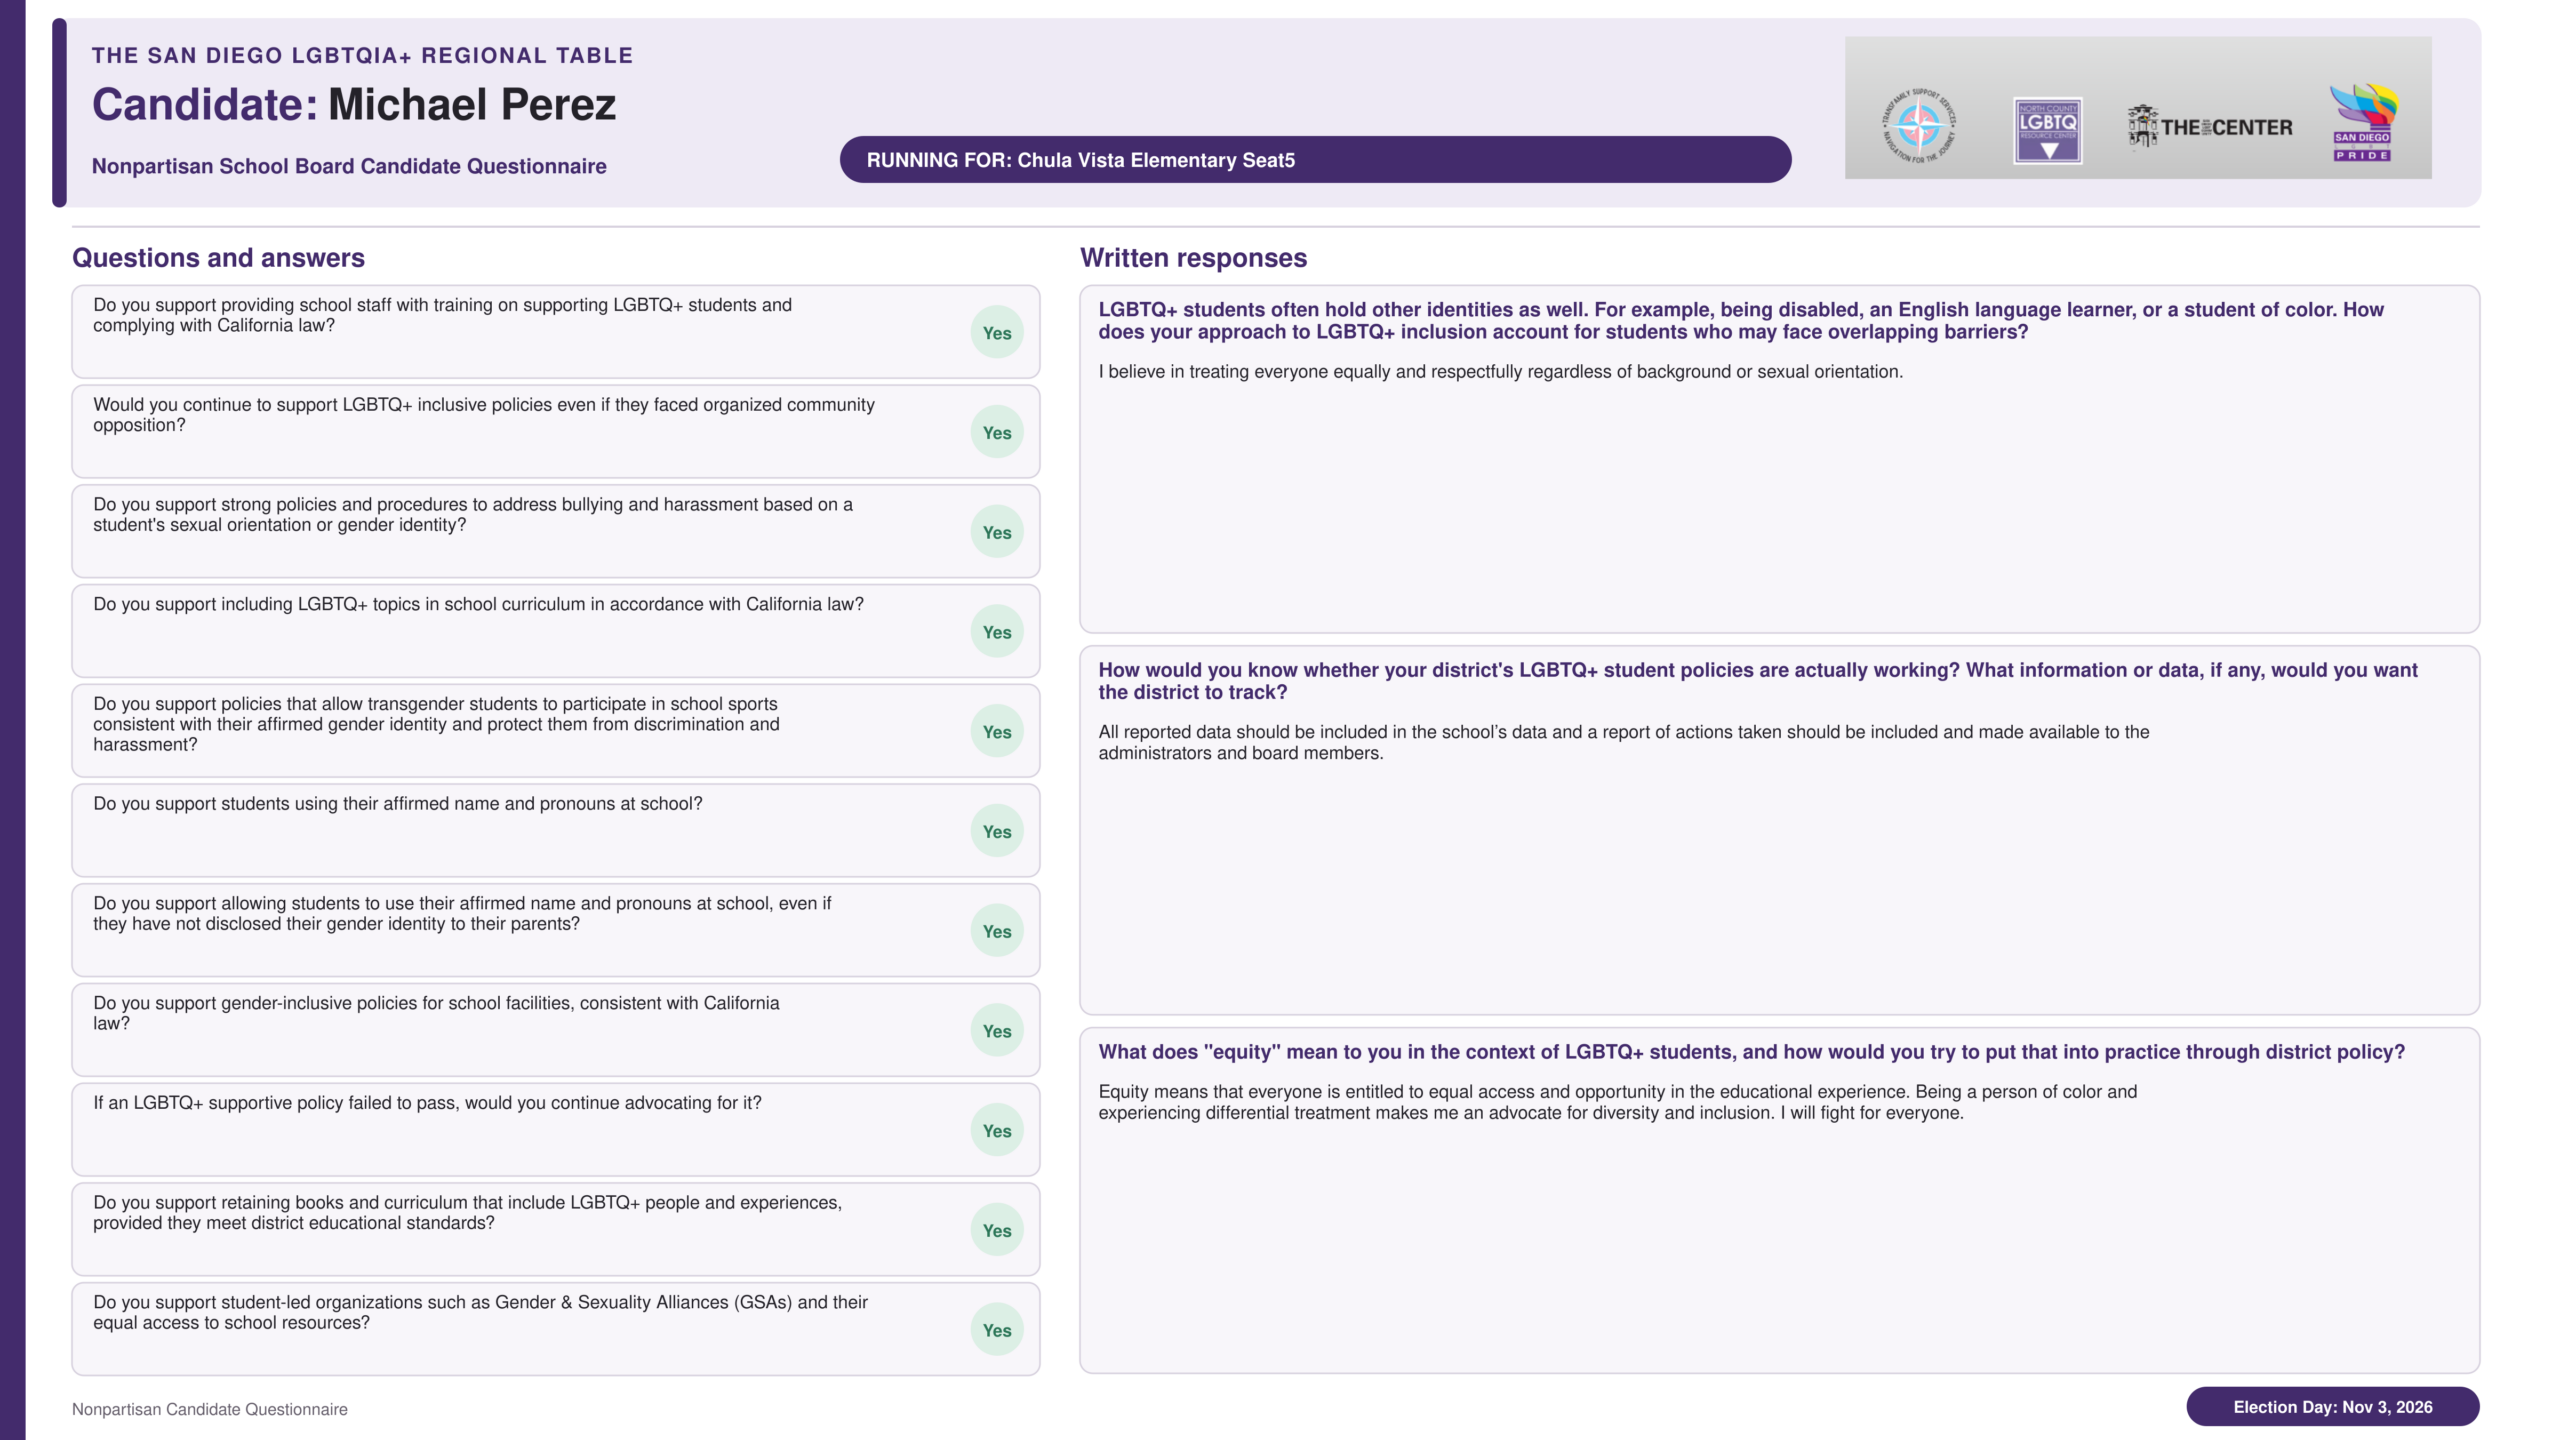Click Yes badge for policy failed to pass question
This screenshot has height=1440, width=2560.
click(997, 1131)
